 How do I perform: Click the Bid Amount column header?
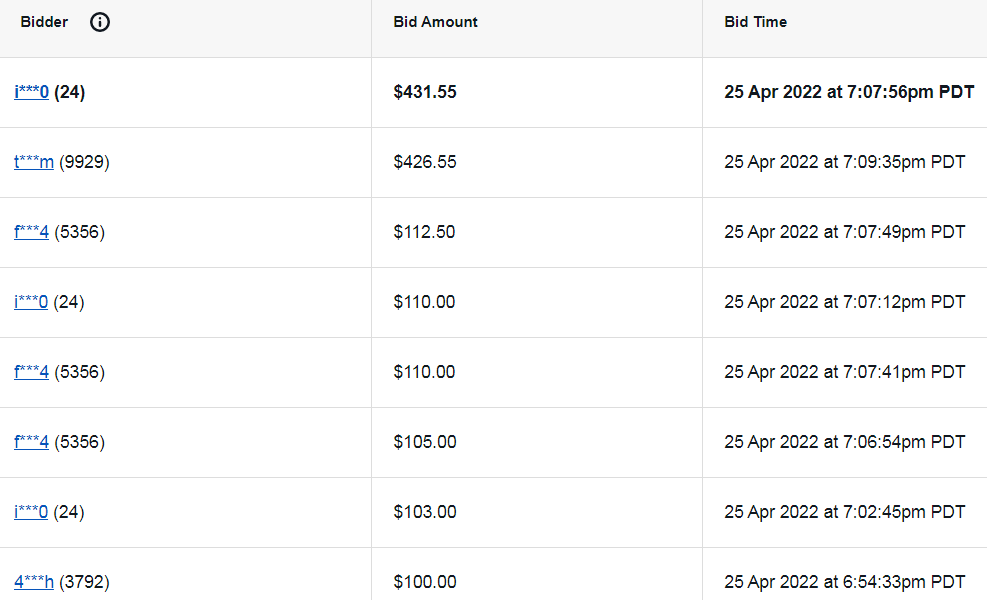coord(436,22)
